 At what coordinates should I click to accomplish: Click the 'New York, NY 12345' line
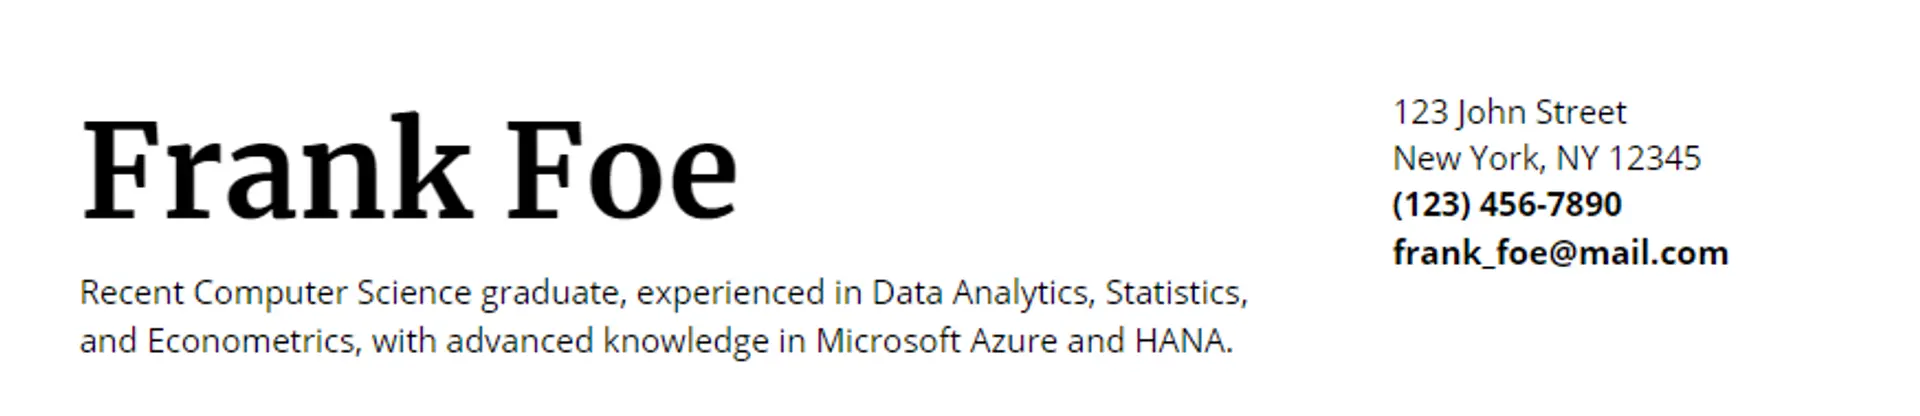pos(1546,158)
